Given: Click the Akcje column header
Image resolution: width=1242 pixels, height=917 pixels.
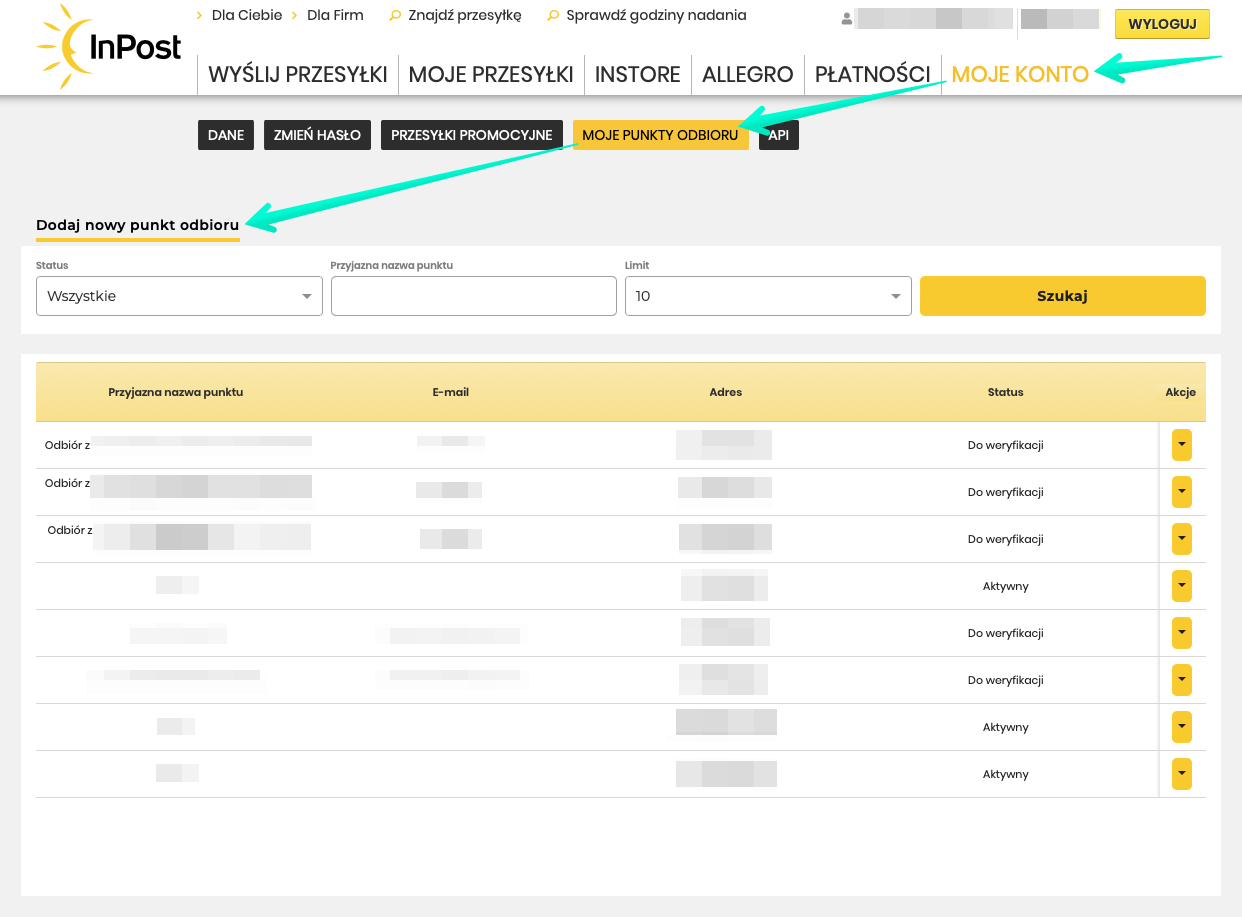Looking at the screenshot, I should 1181,392.
